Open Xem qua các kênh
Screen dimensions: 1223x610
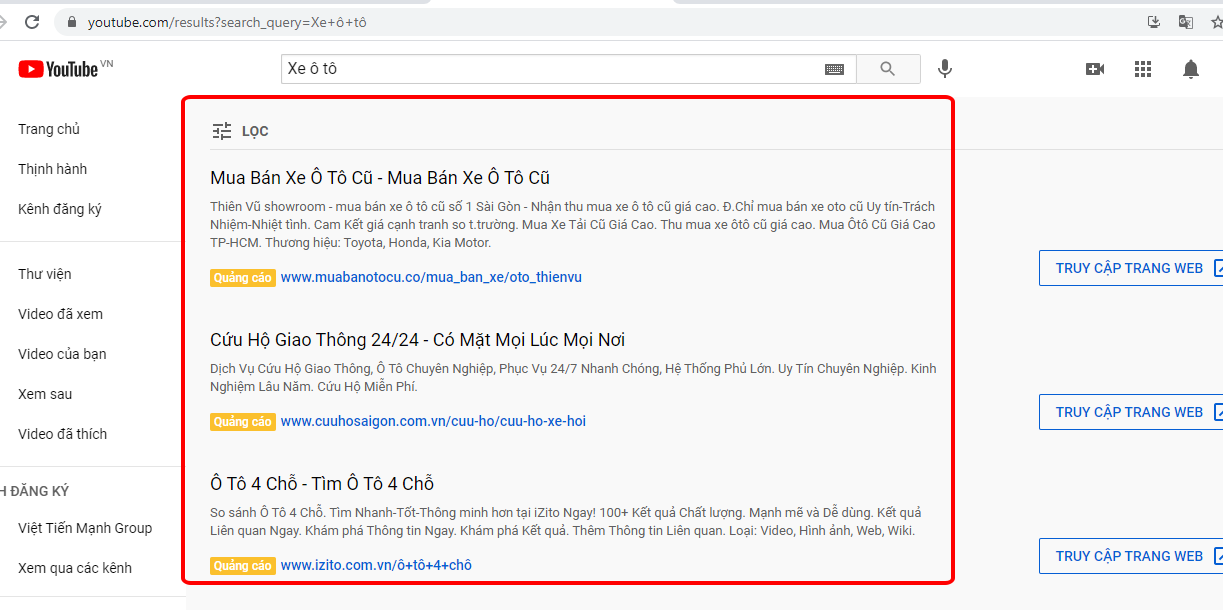click(x=75, y=568)
